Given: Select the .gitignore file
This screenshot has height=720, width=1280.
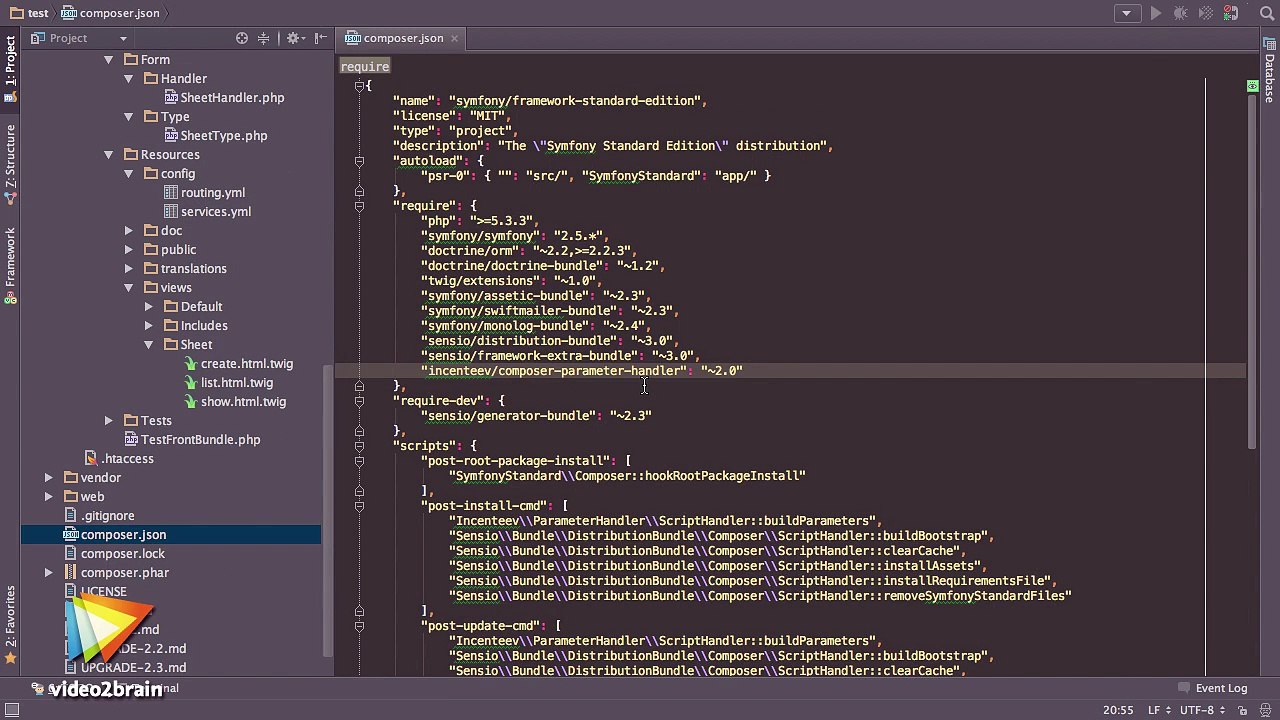Looking at the screenshot, I should pyautogui.click(x=98, y=516).
